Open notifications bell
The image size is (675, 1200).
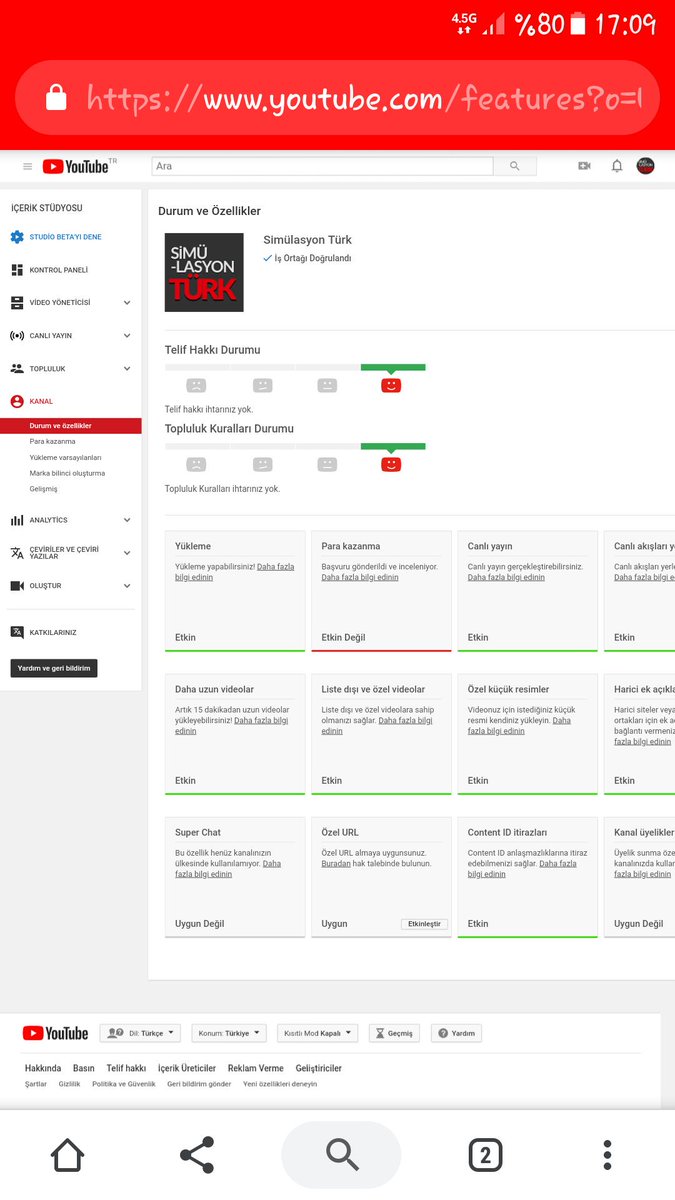point(617,166)
